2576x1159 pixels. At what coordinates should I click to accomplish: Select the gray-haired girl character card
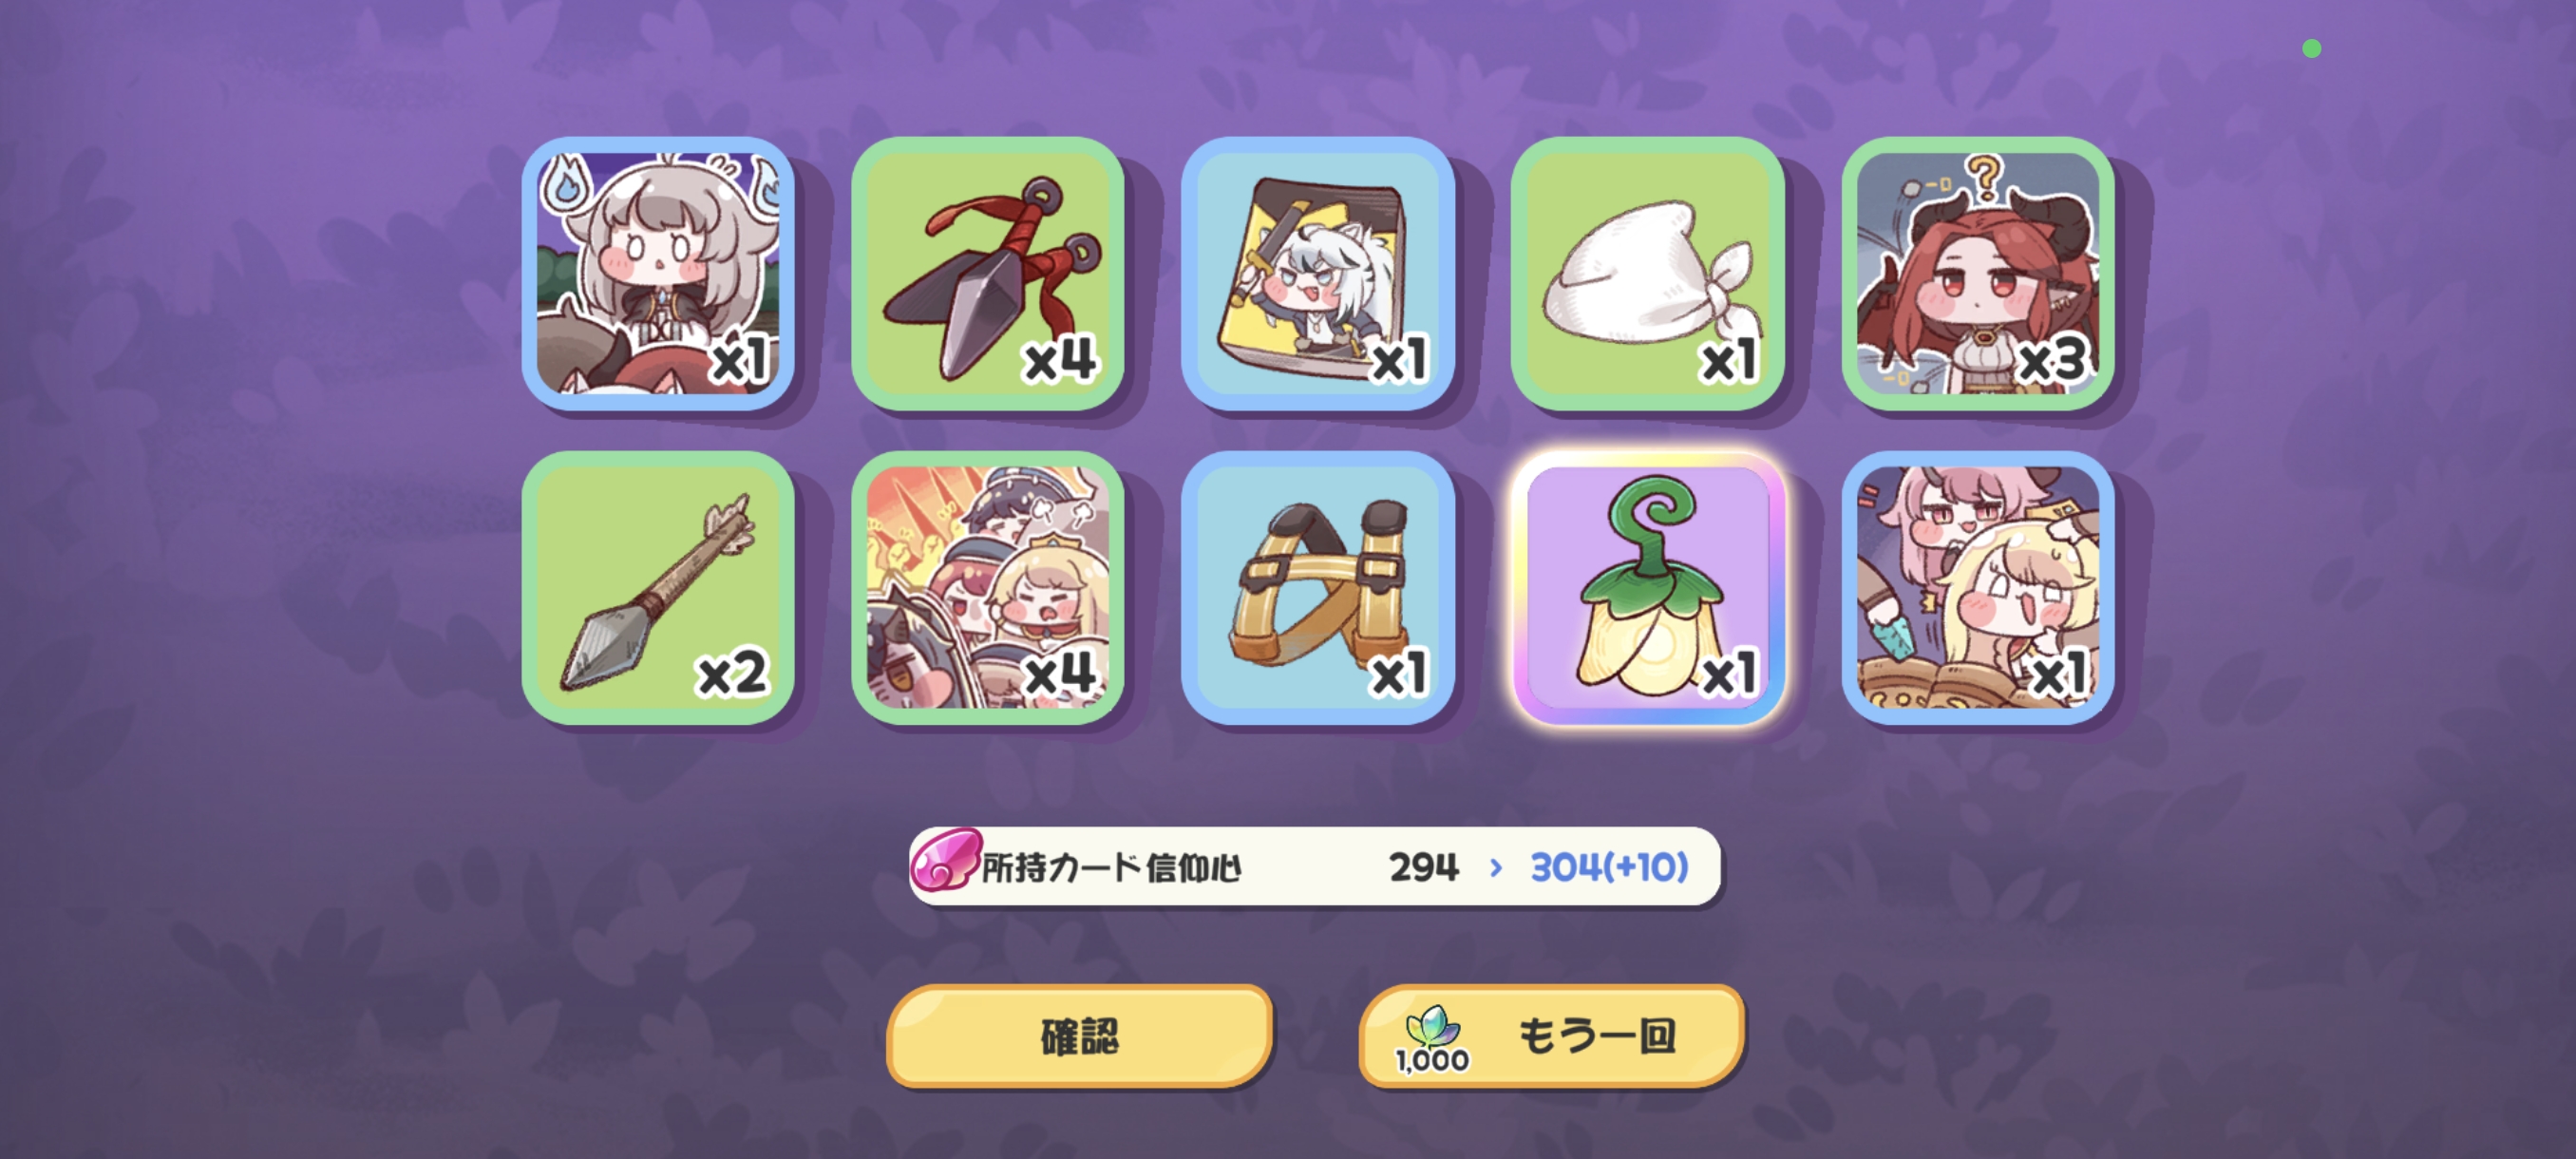[658, 273]
